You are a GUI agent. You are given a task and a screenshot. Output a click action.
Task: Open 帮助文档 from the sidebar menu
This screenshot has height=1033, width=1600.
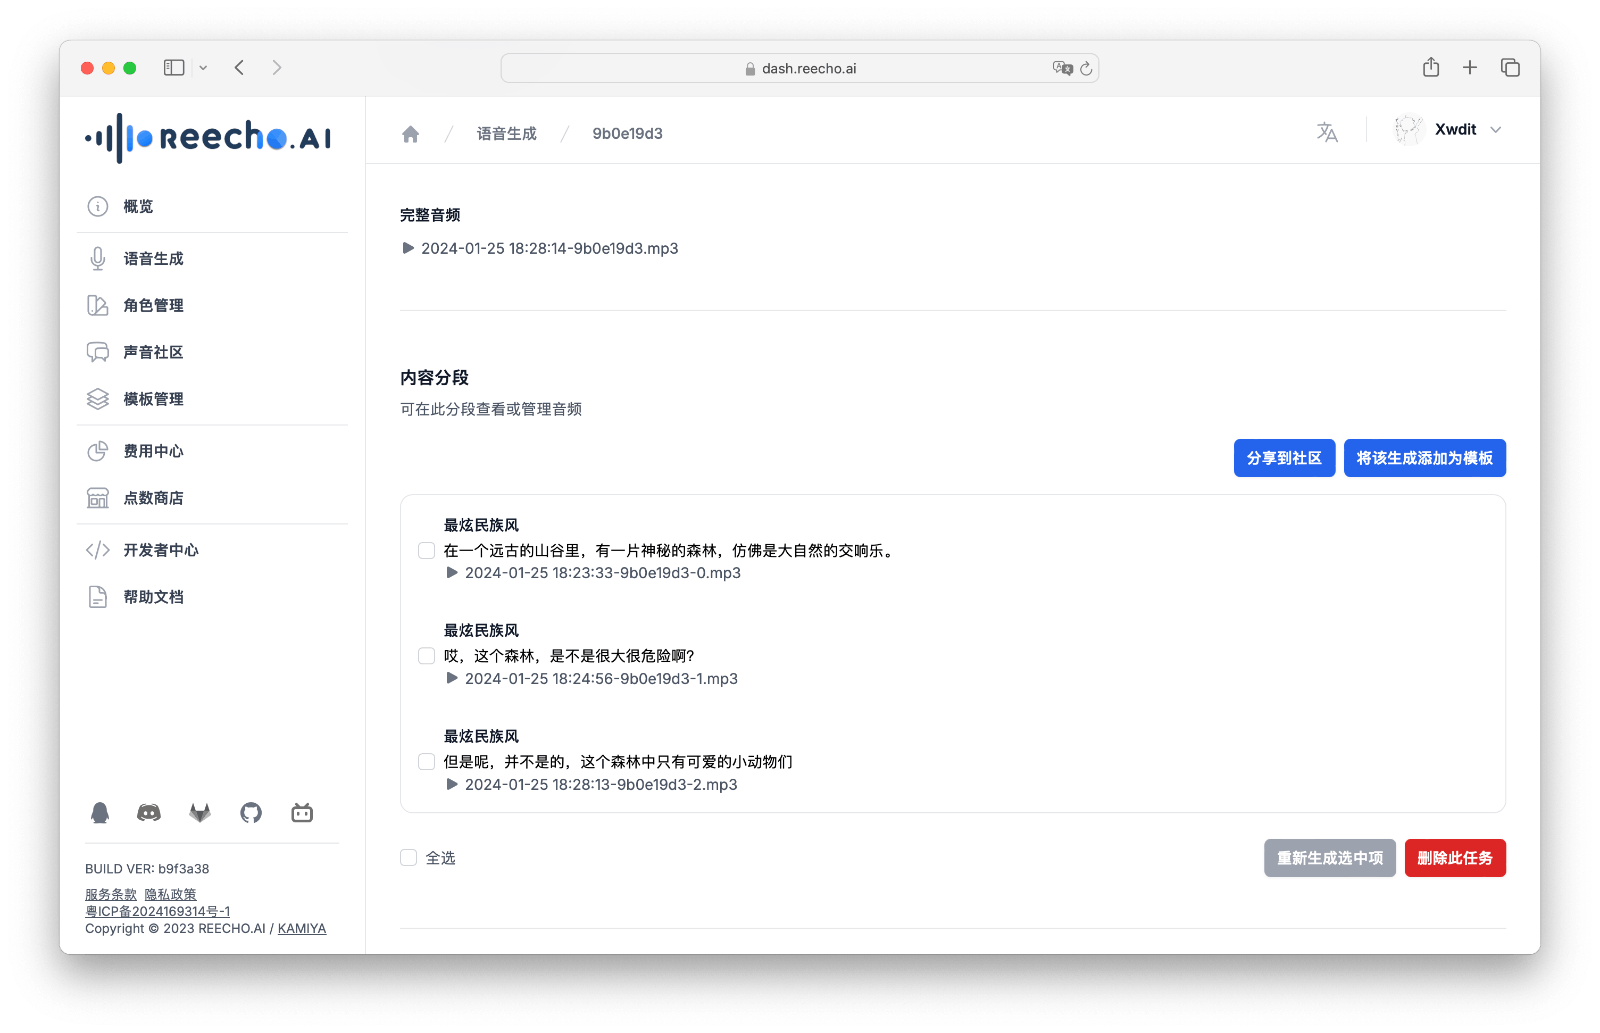click(x=97, y=596)
